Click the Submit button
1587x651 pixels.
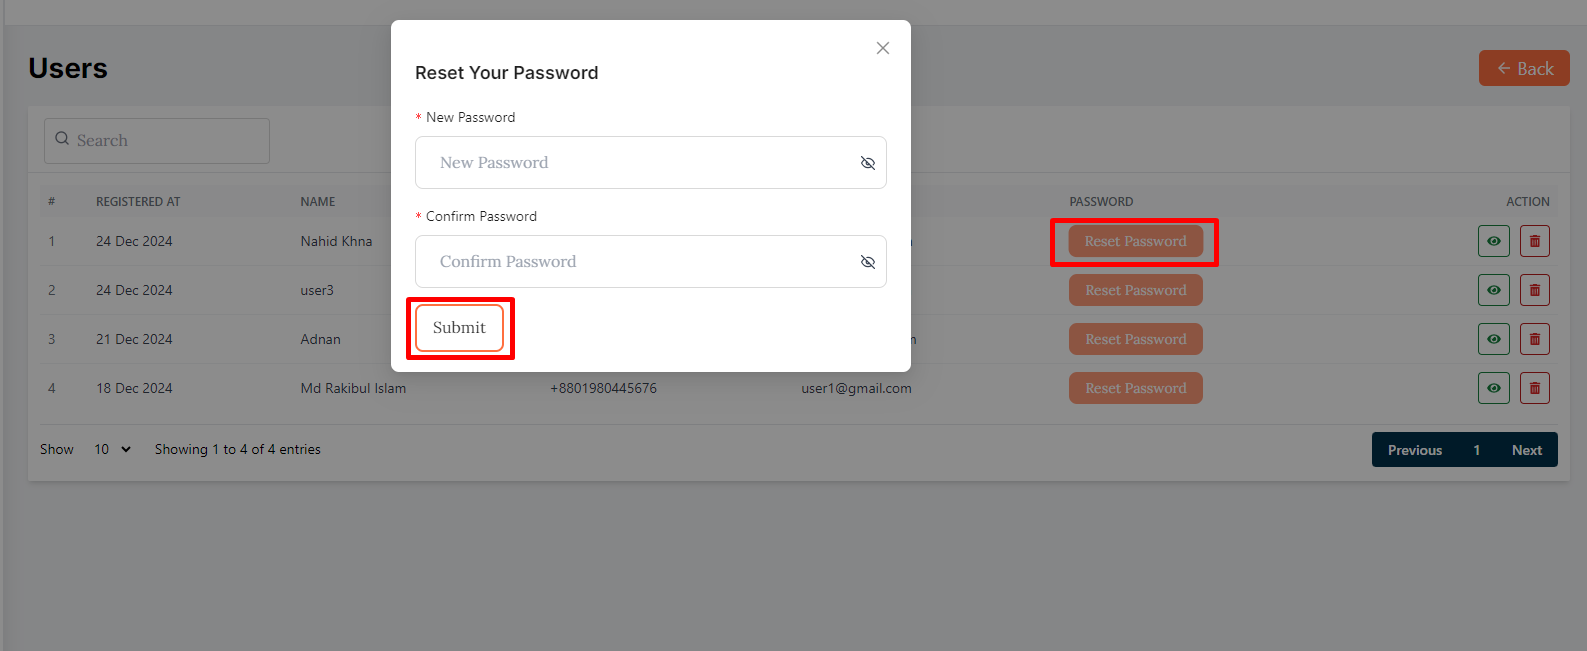[459, 328]
